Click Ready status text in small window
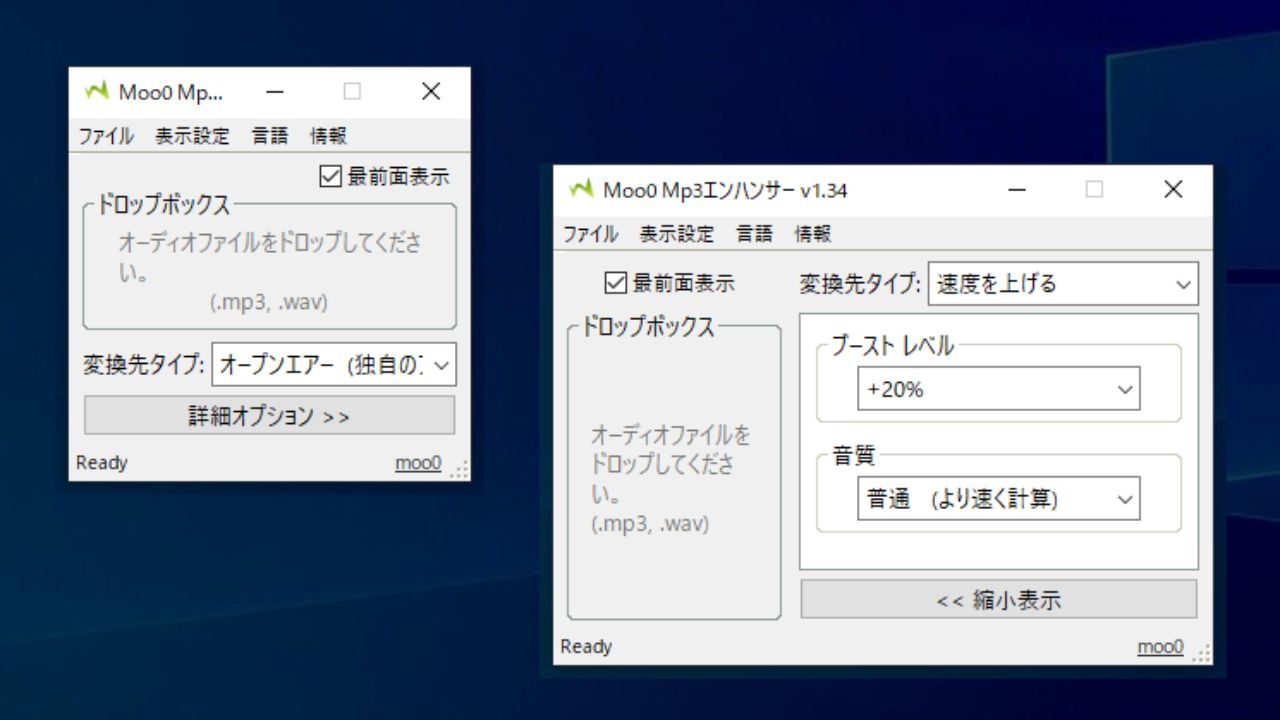Screen dimensions: 1280x720 click(102, 463)
